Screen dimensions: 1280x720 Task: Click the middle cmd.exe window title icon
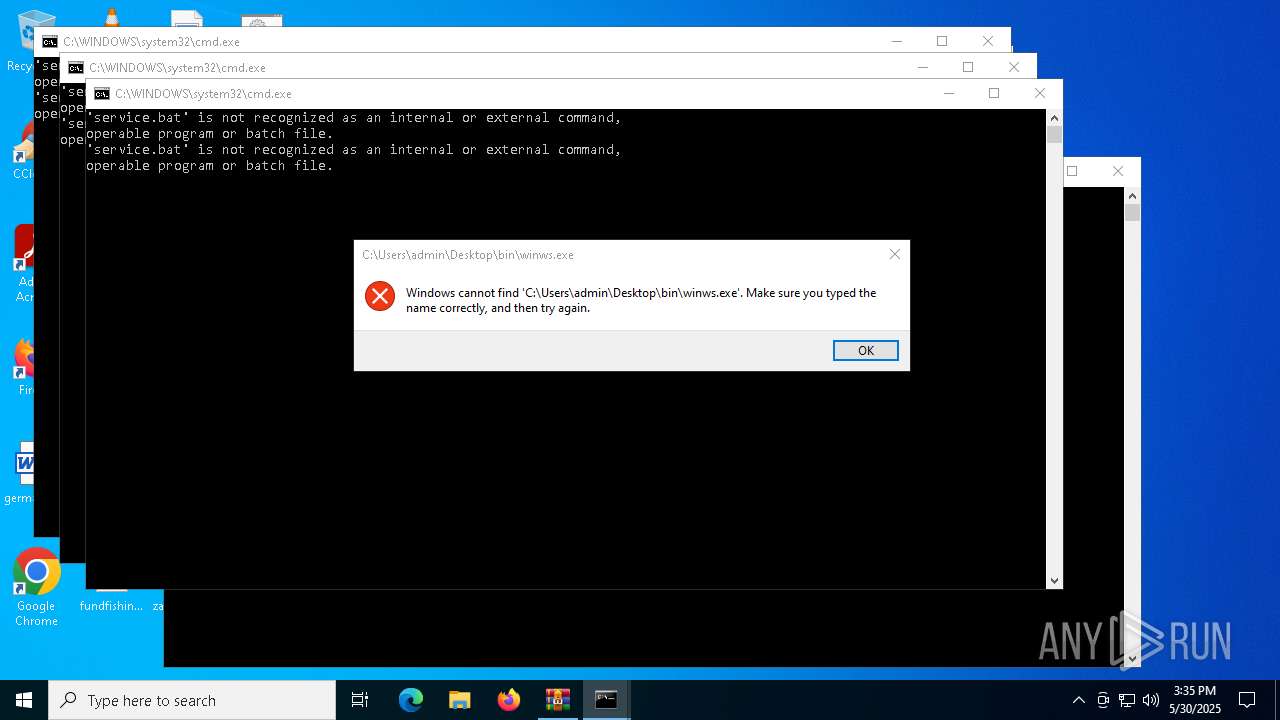tap(75, 68)
